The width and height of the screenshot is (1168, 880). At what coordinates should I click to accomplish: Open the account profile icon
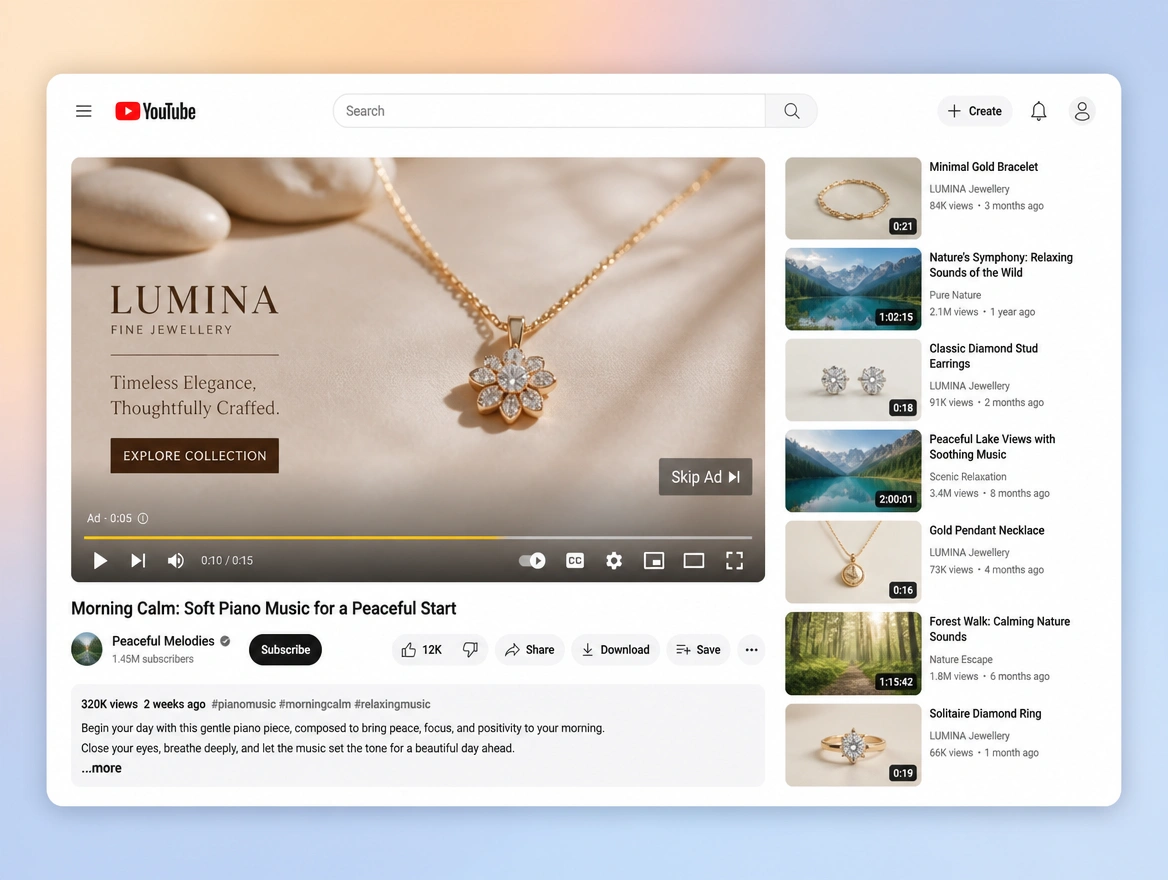point(1082,111)
